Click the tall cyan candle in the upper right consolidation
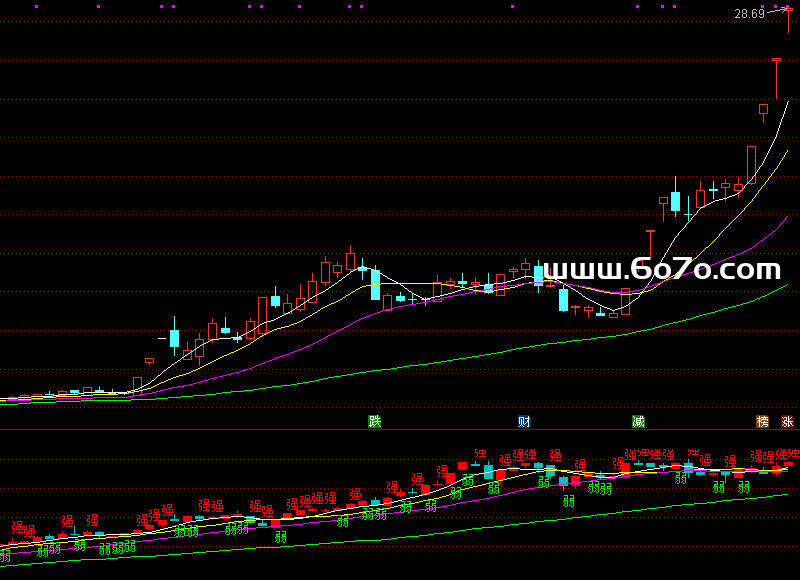The height and width of the screenshot is (580, 800). coord(676,201)
